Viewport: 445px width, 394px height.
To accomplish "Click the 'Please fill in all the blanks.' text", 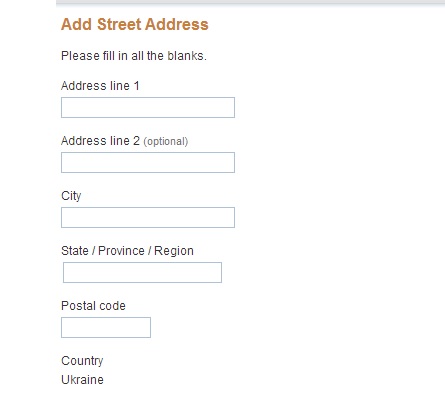I will point(134,56).
